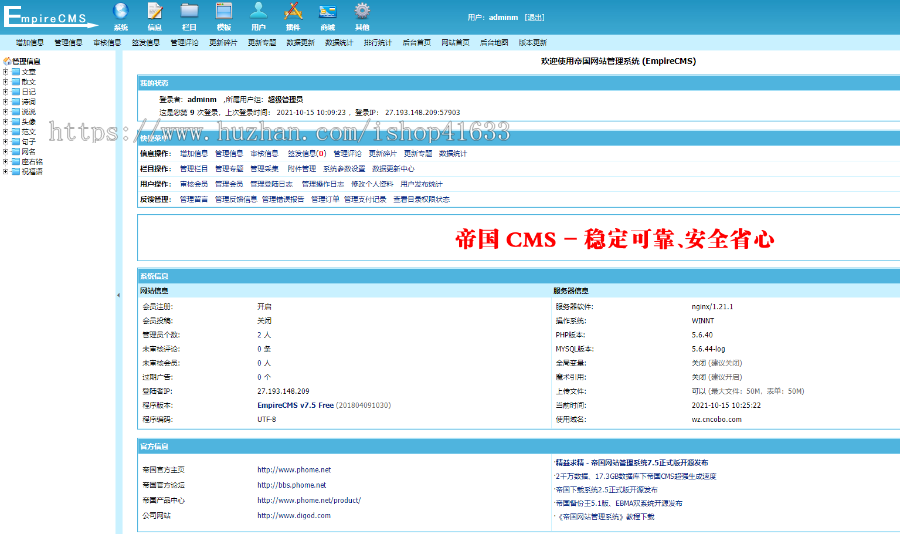The width and height of the screenshot is (900, 534).
Task: Select 数据更新 in the top submenu bar
Action: pyautogui.click(x=300, y=42)
